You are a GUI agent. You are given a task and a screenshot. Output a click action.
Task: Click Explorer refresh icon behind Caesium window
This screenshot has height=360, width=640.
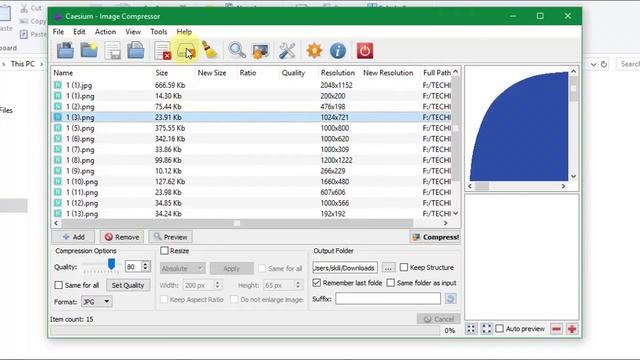[604, 64]
